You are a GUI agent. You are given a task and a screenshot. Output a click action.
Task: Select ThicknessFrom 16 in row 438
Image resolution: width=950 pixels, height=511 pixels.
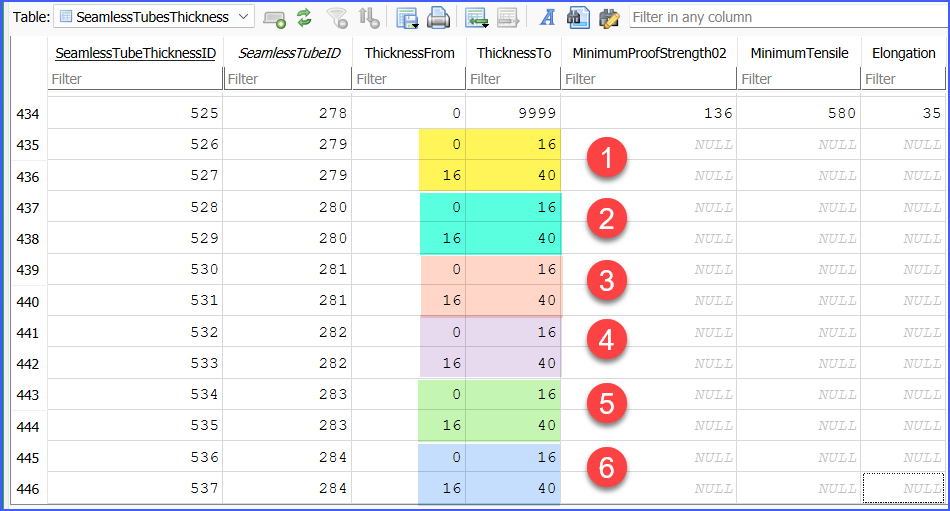point(409,238)
